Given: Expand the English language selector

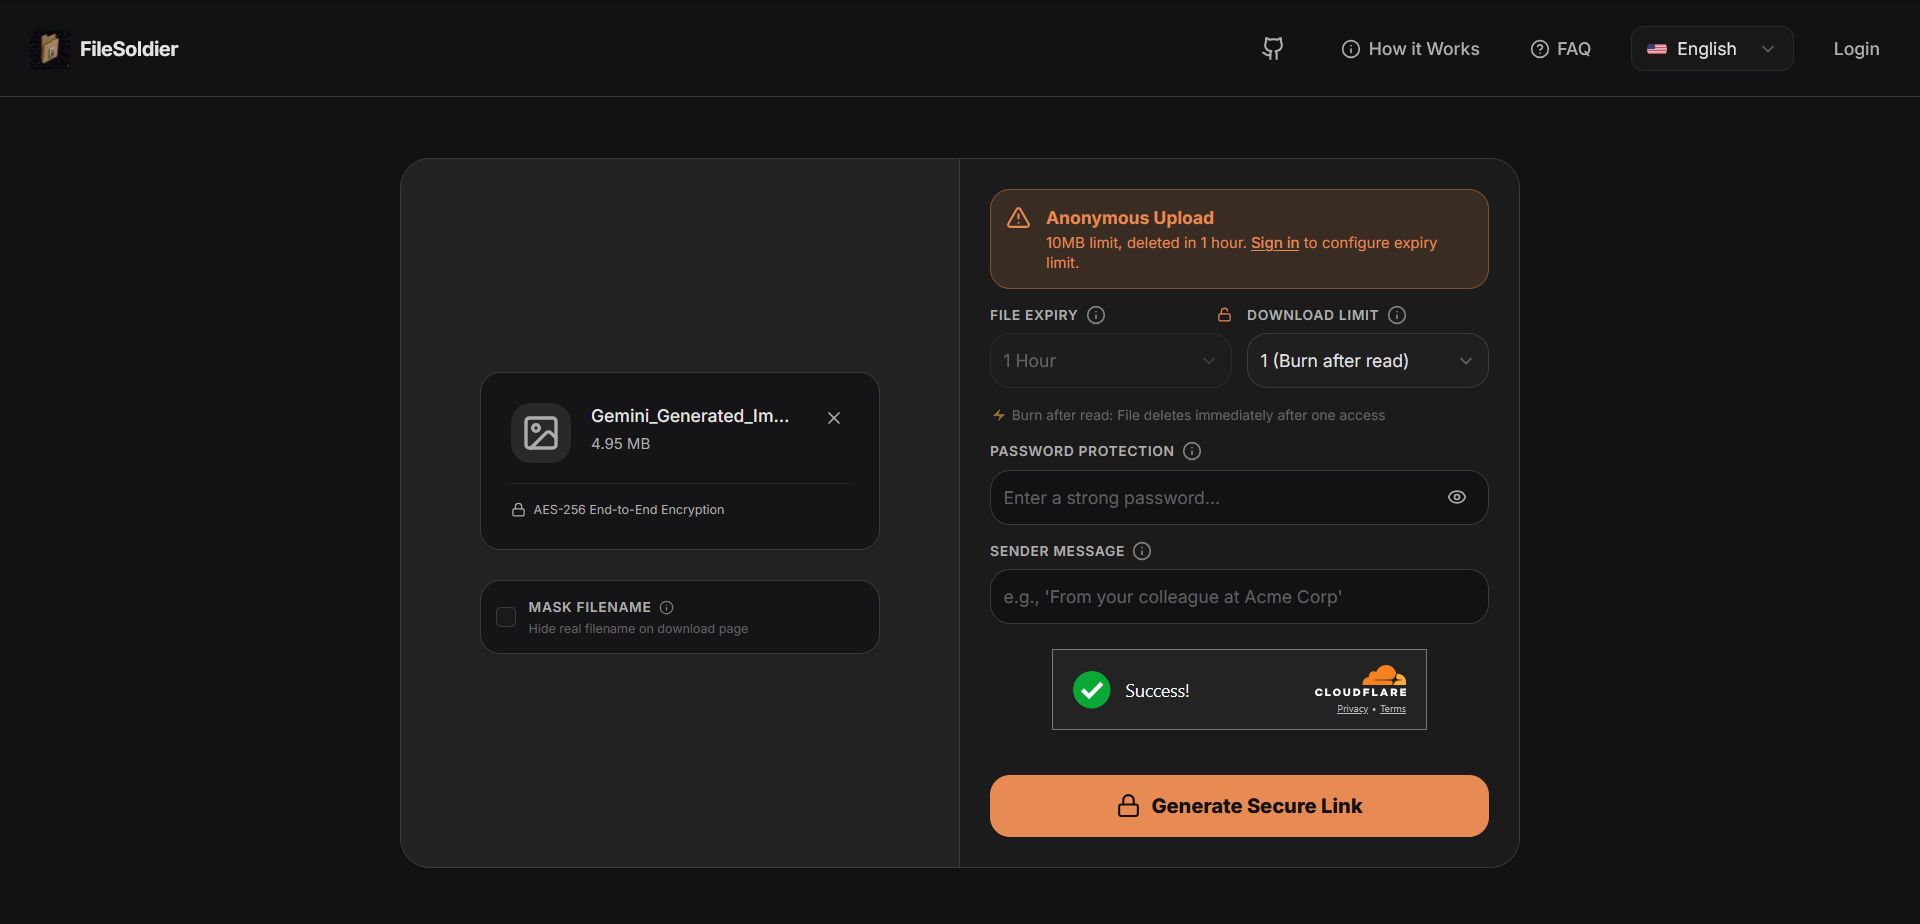Looking at the screenshot, I should pos(1711,48).
